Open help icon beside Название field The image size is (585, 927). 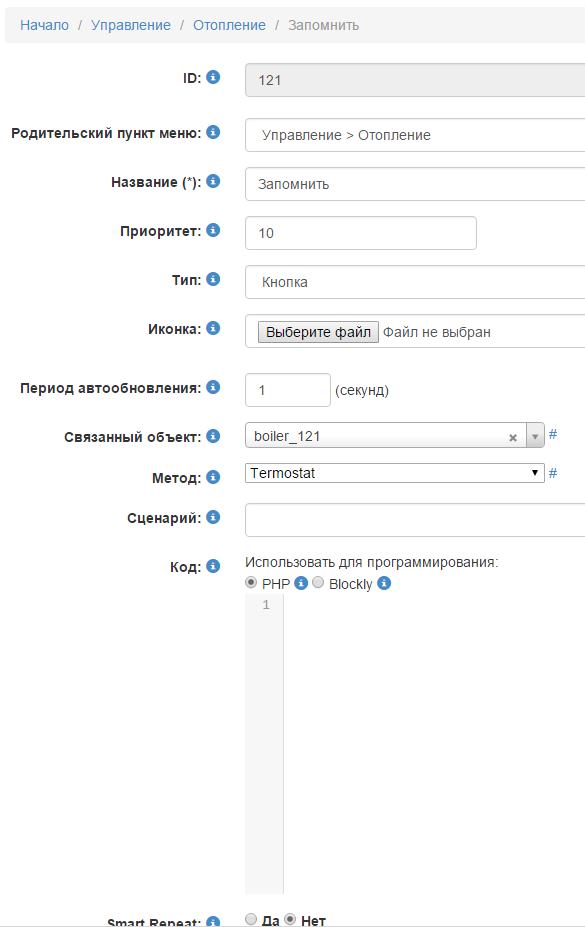tap(212, 181)
